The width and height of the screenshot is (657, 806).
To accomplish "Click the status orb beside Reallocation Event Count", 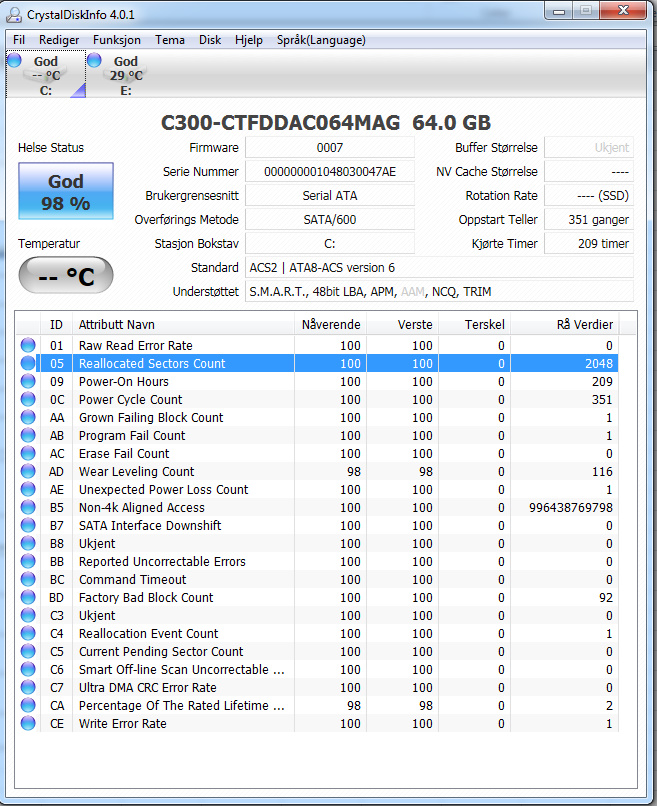I will (28, 633).
